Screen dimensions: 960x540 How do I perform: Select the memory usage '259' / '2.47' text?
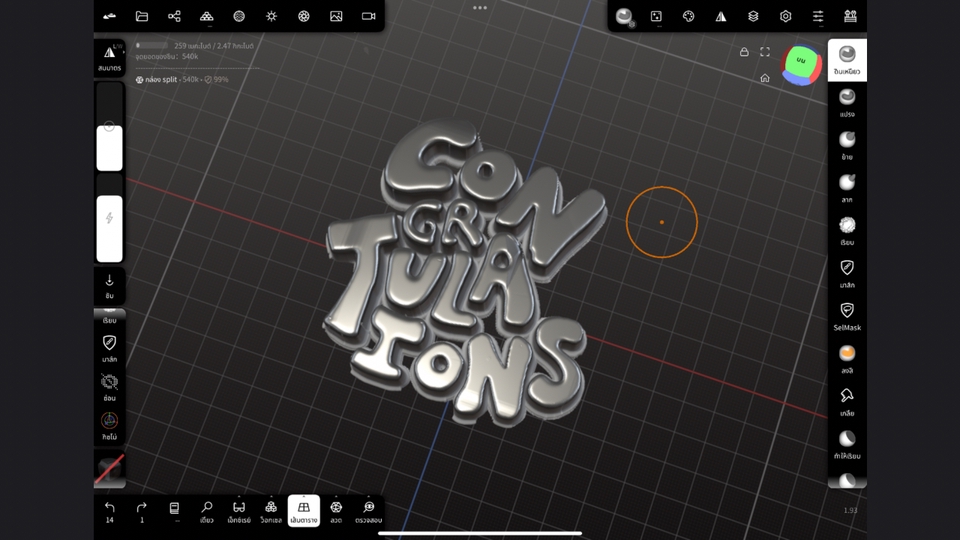[214, 46]
